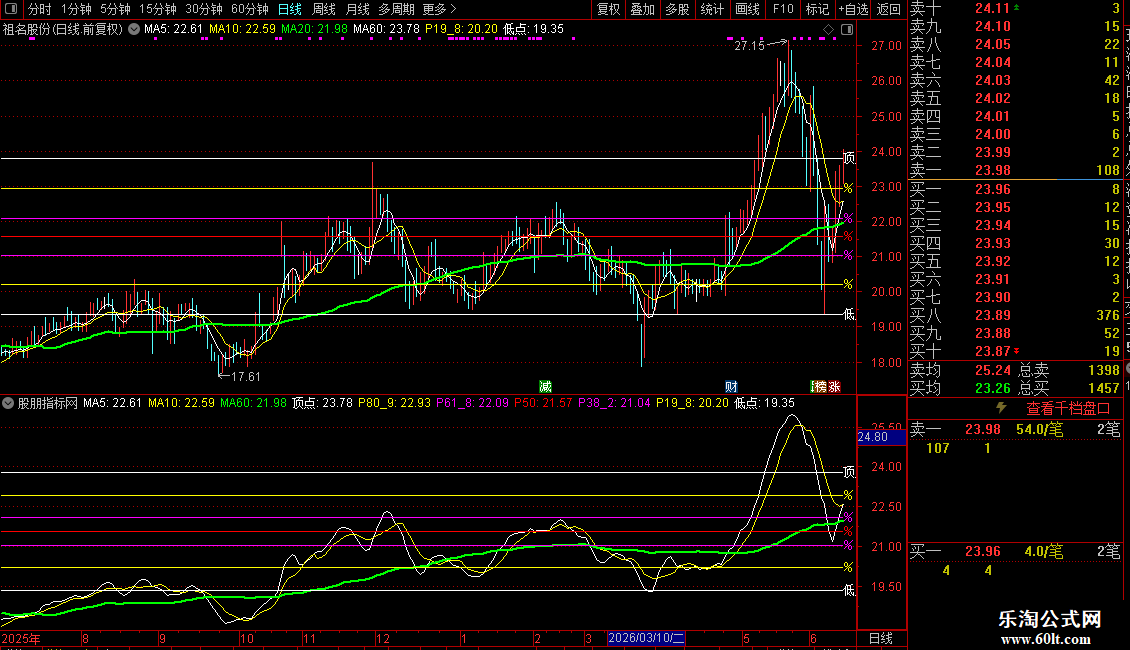Click the 股朋指标网 indicator name
Image resolution: width=1130 pixels, height=650 pixels.
48,403
